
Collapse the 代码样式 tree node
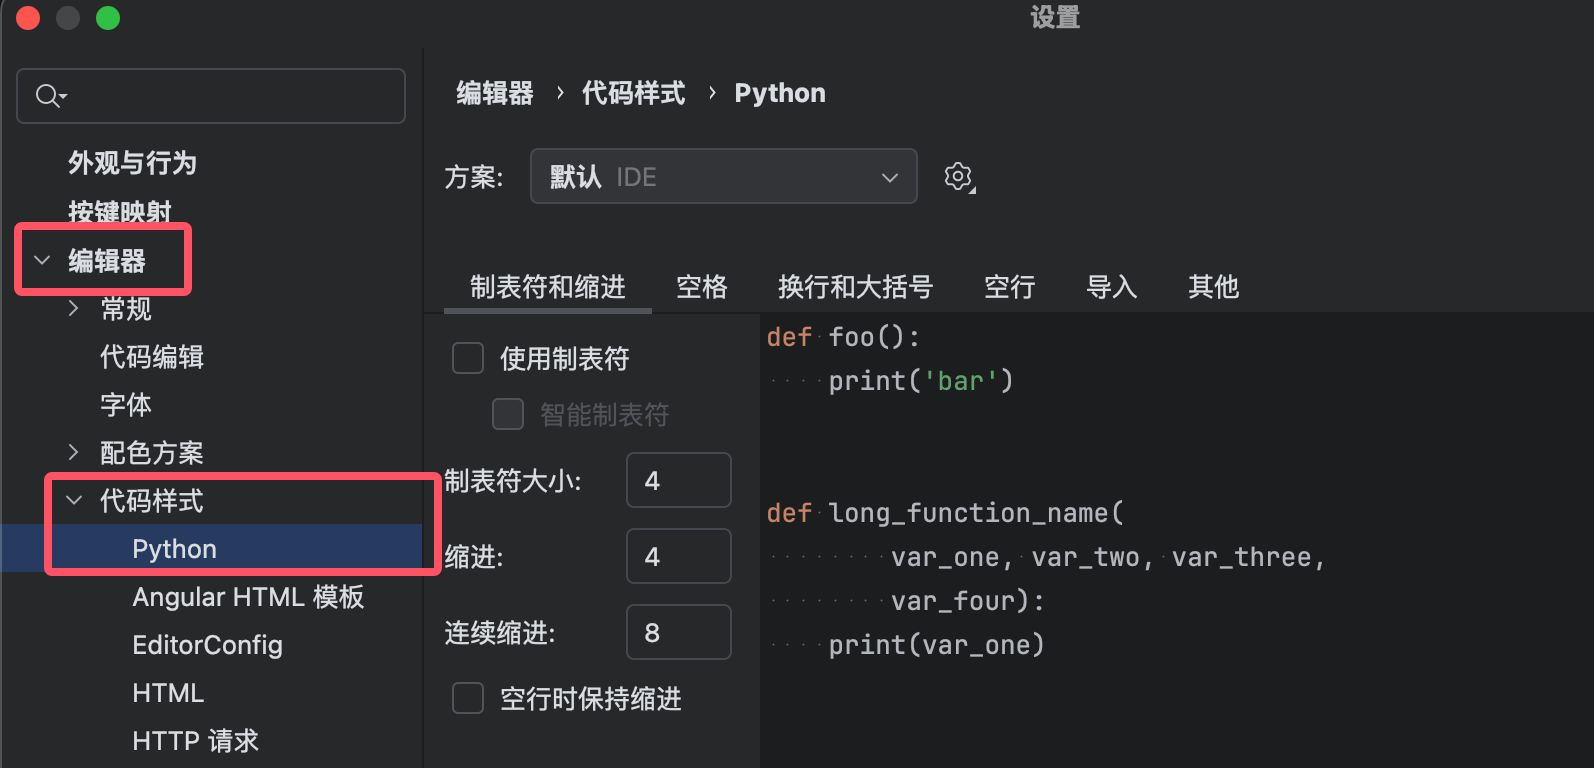pos(74,501)
